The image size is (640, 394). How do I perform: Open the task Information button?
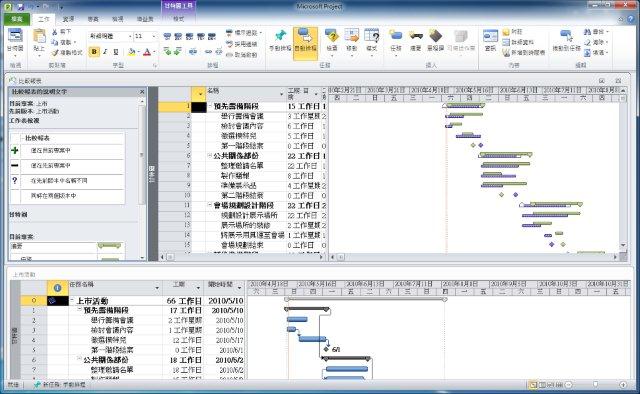coord(490,41)
